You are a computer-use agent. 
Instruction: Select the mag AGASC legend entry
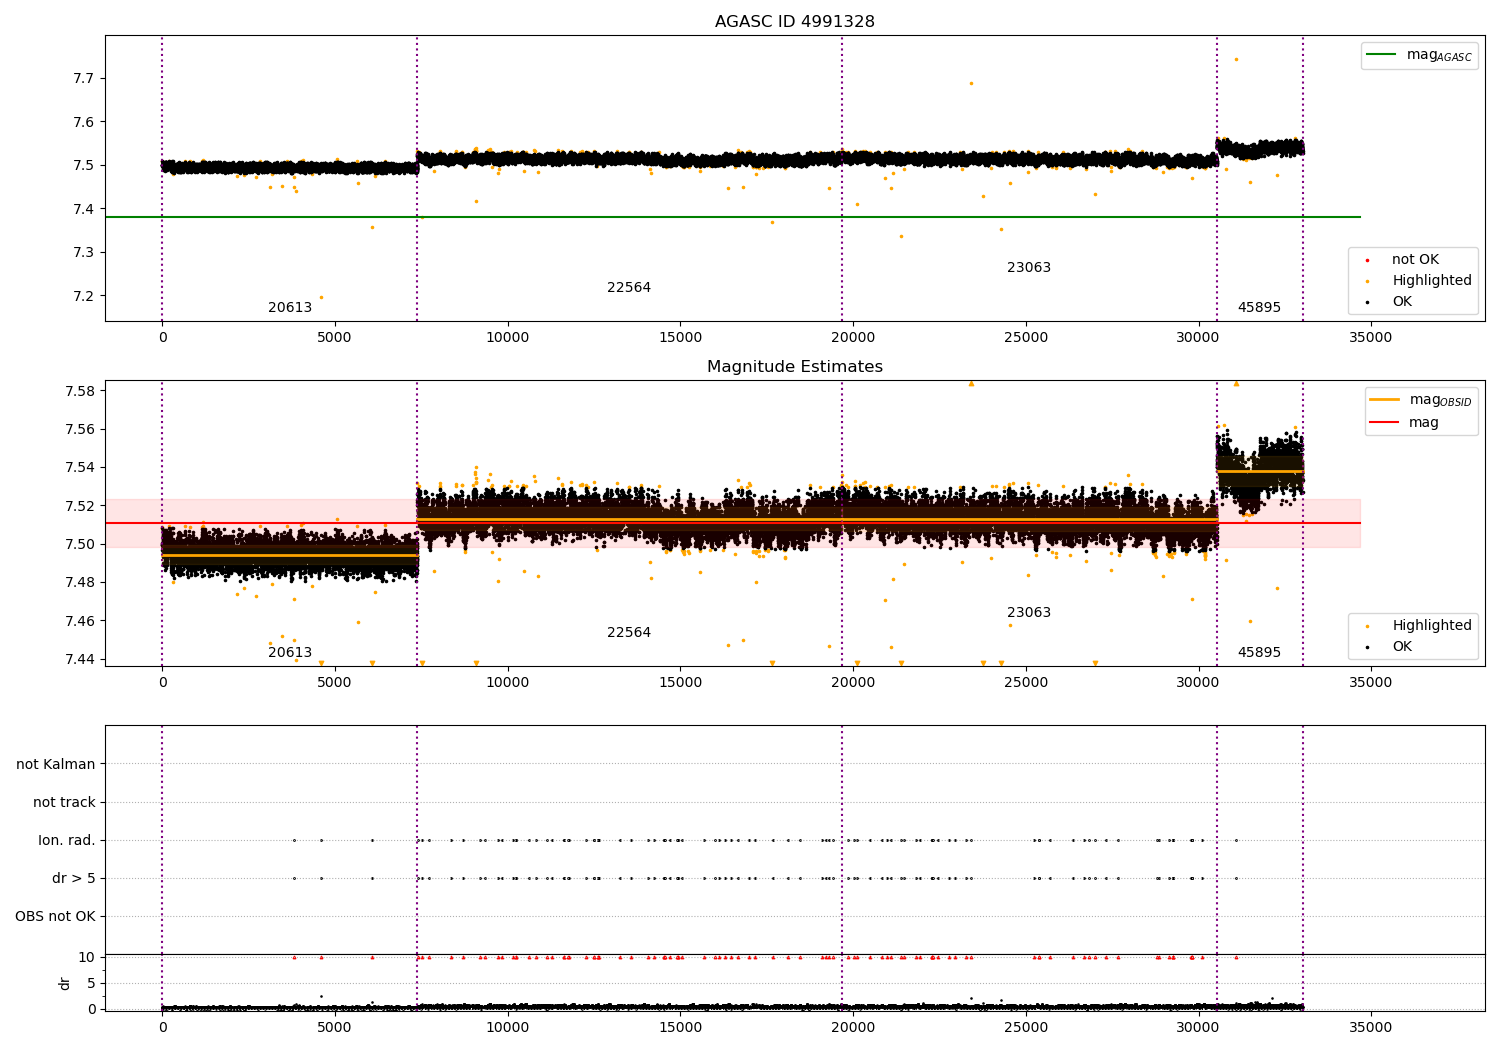tap(1419, 55)
